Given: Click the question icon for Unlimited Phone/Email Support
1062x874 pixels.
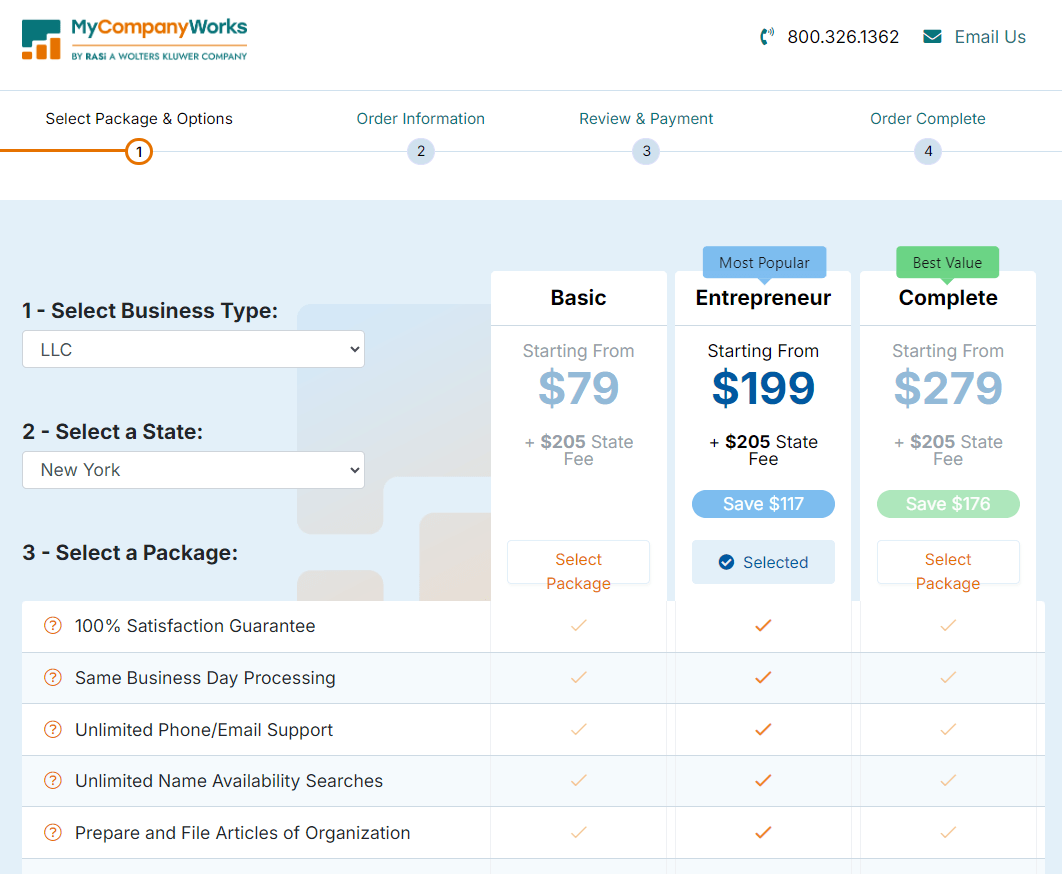Looking at the screenshot, I should [x=52, y=729].
